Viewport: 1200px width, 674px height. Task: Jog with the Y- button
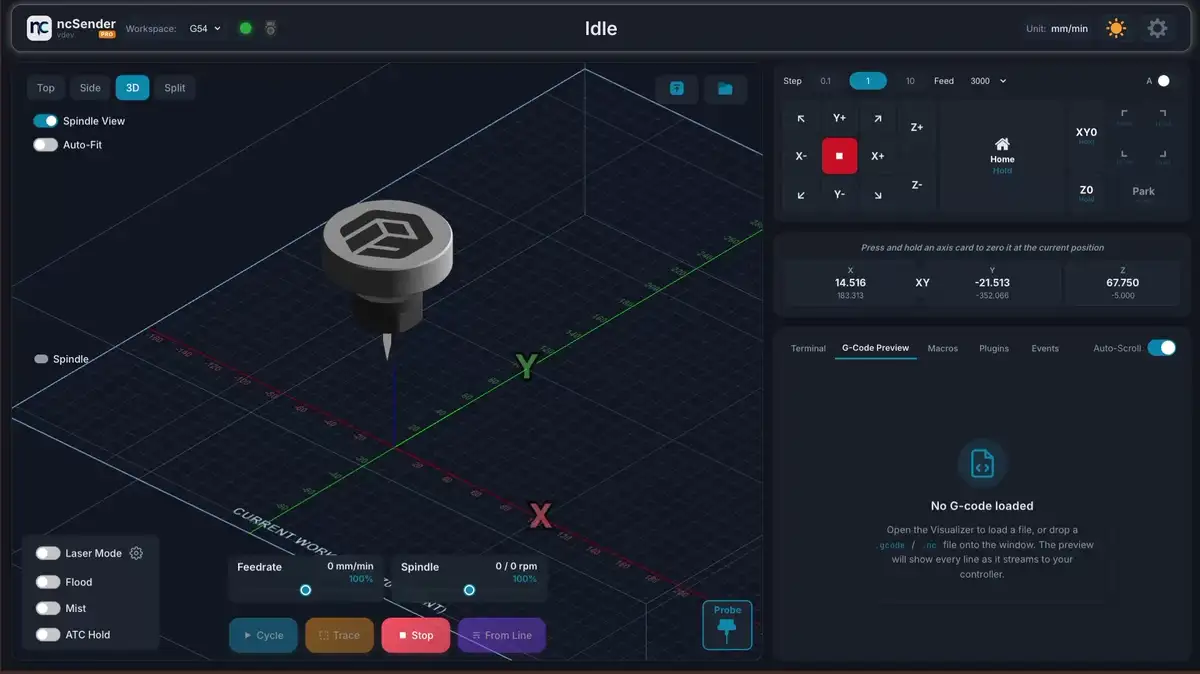coord(839,194)
